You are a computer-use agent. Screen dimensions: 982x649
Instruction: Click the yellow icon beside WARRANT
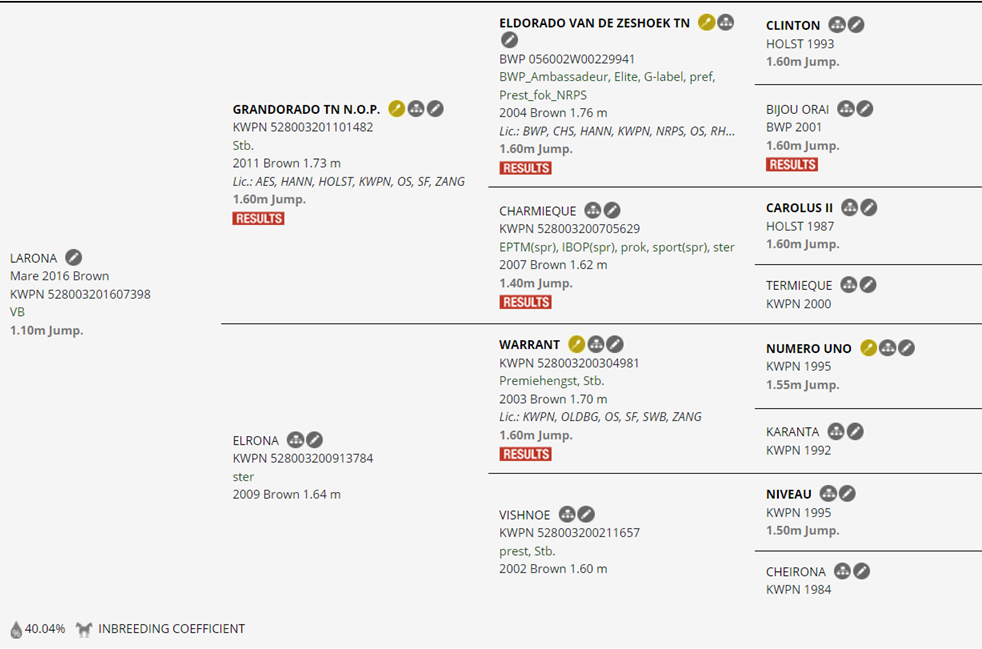(577, 345)
